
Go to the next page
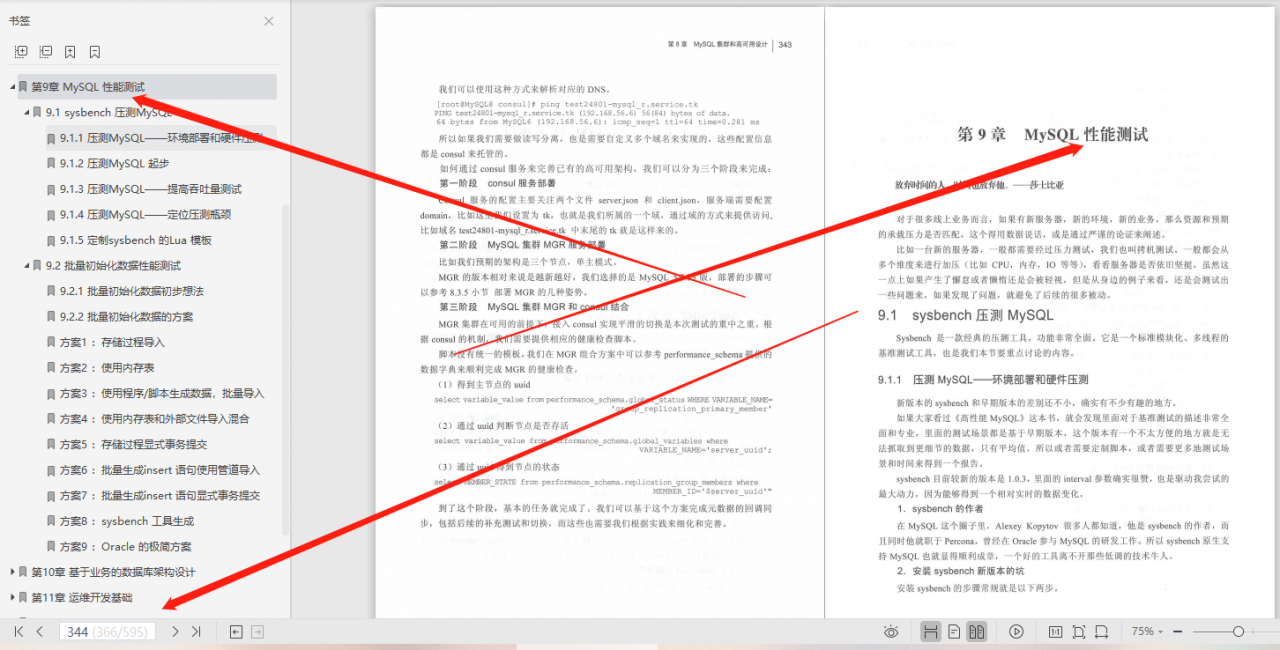tap(175, 631)
